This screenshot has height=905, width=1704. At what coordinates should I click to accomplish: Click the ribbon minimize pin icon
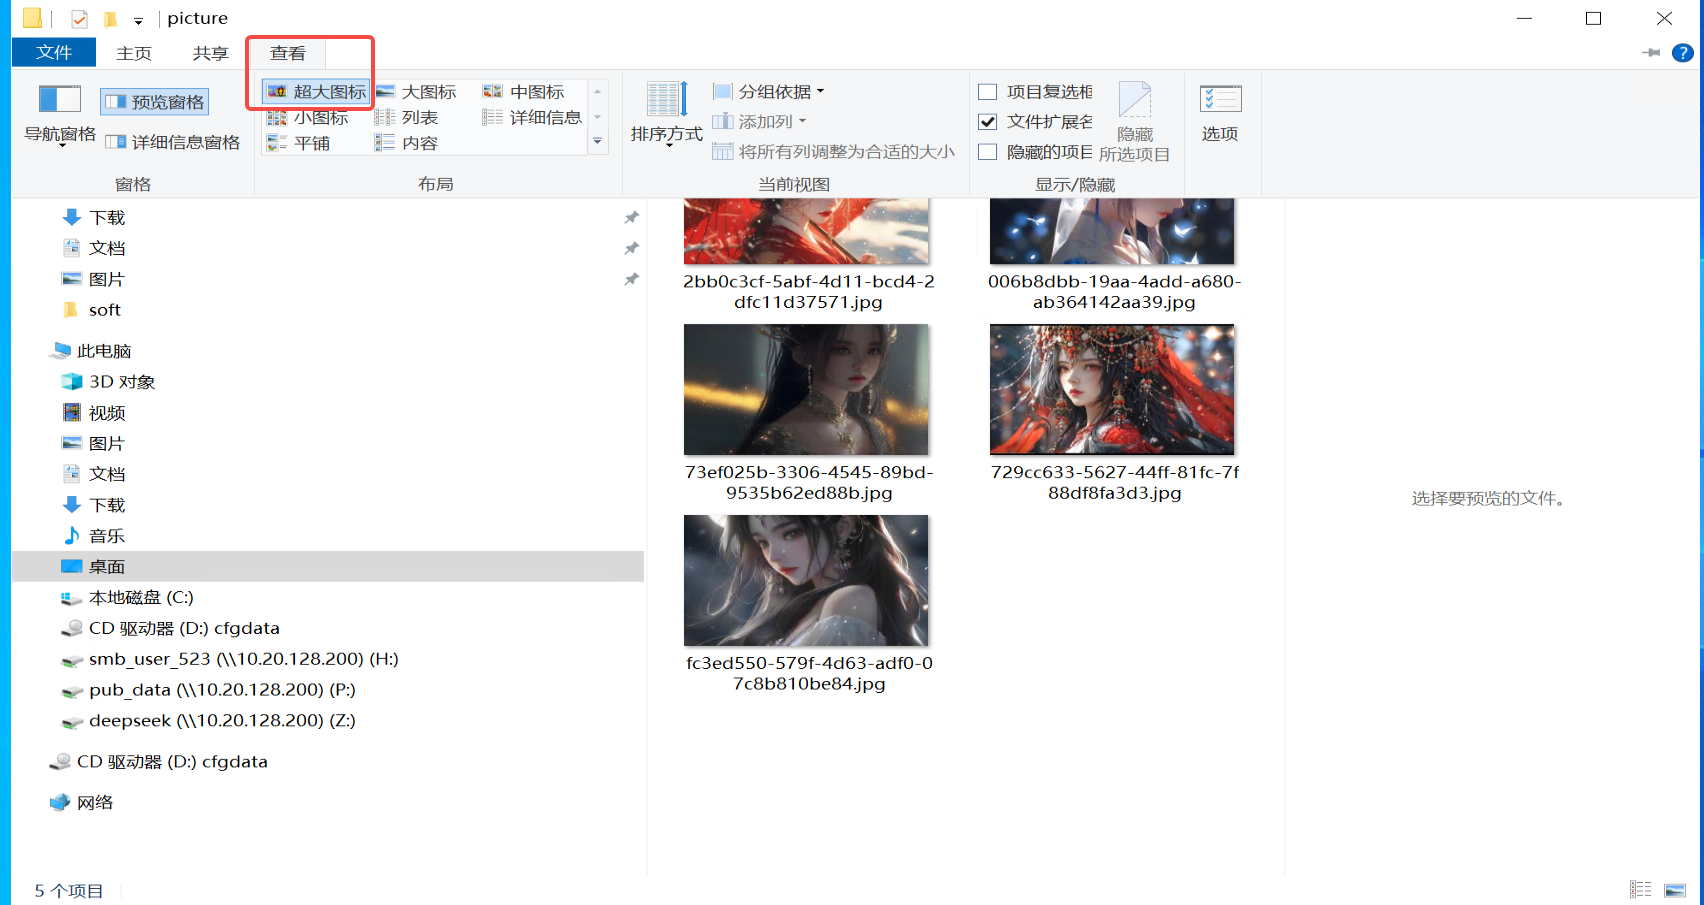pos(1651,53)
